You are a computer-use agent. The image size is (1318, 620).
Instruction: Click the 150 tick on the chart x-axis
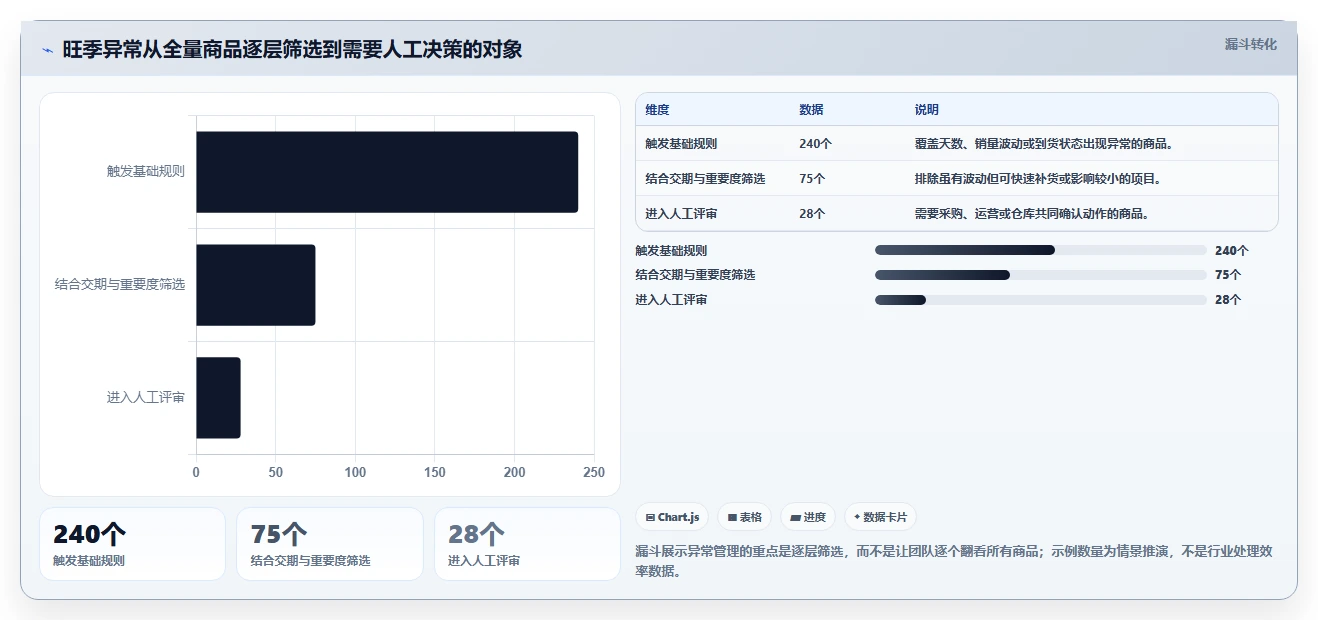tap(434, 473)
